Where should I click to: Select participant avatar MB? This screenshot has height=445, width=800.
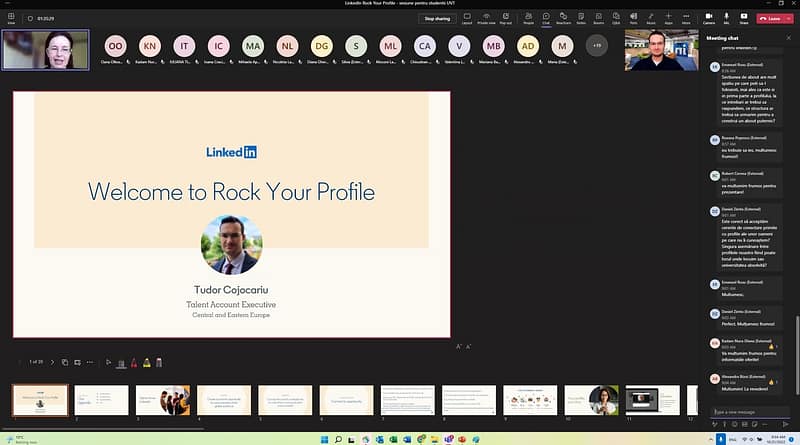pos(493,46)
